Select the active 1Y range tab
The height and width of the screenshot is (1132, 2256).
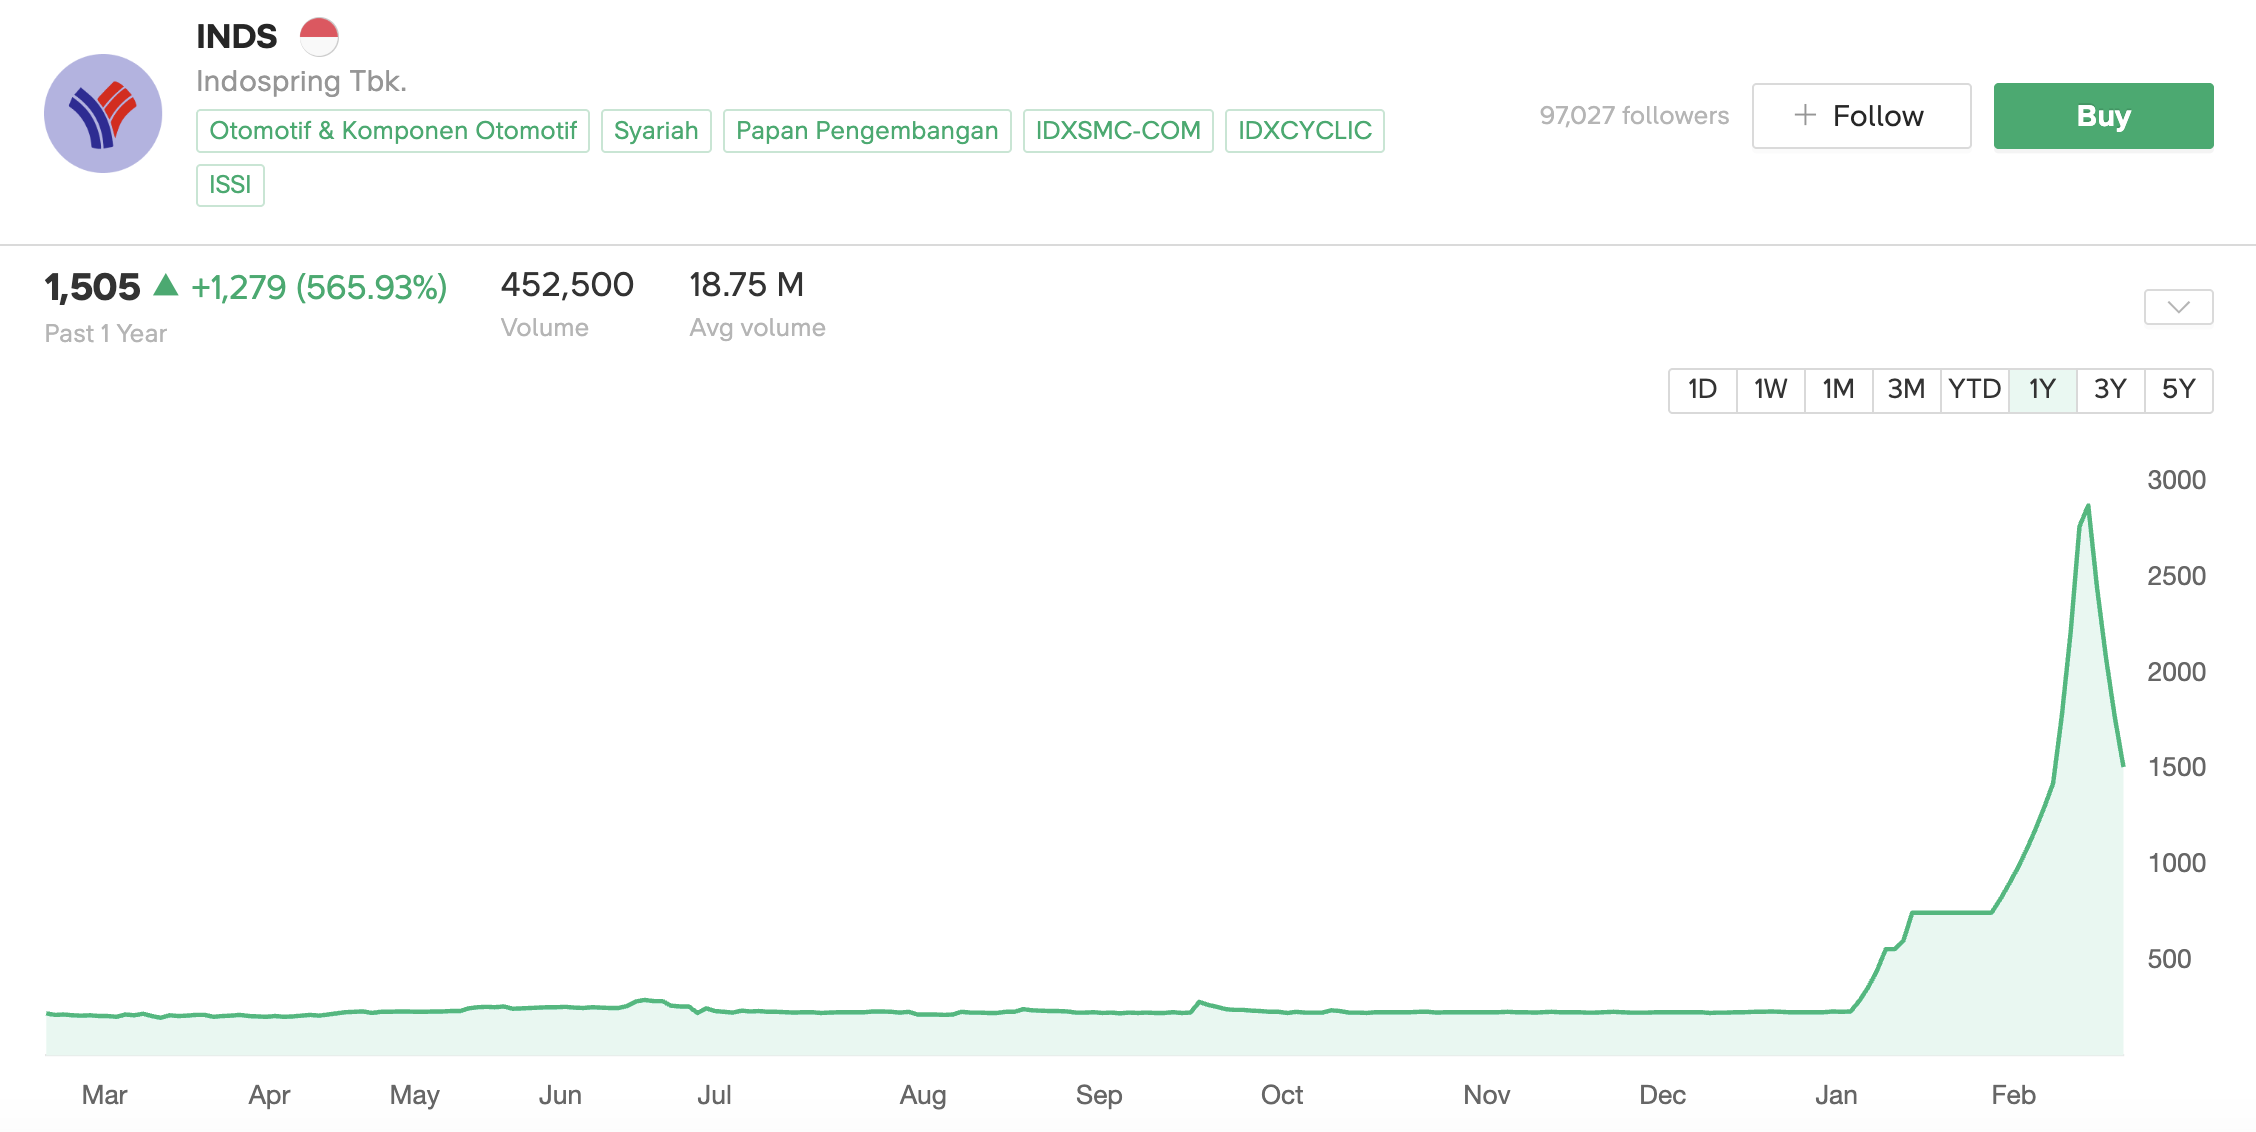pyautogui.click(x=2042, y=389)
